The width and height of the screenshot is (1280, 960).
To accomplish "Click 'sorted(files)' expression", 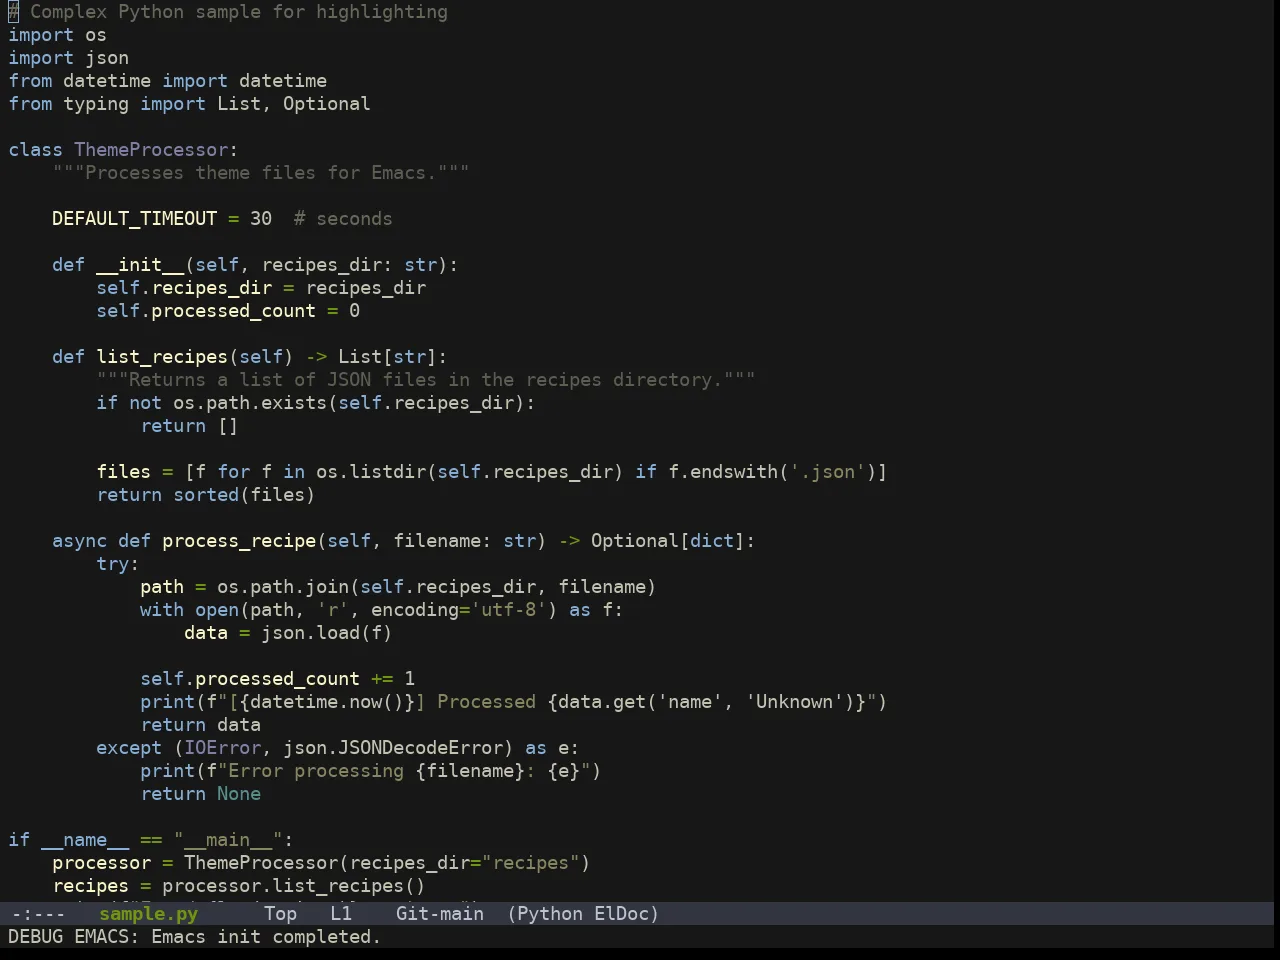I will [x=244, y=495].
